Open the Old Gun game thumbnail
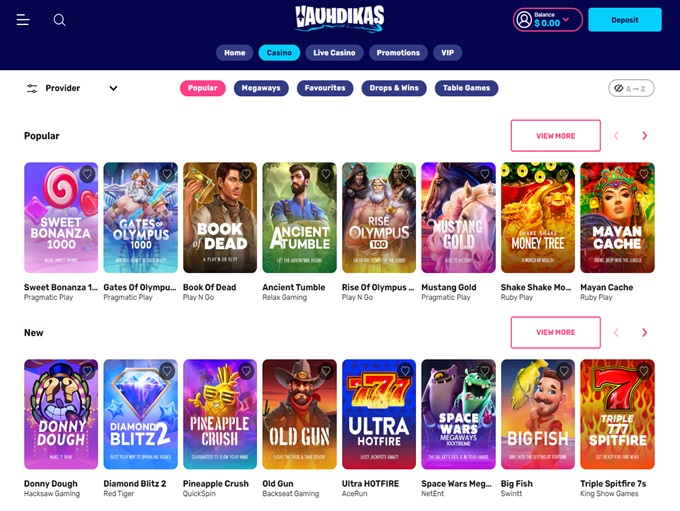 click(299, 414)
